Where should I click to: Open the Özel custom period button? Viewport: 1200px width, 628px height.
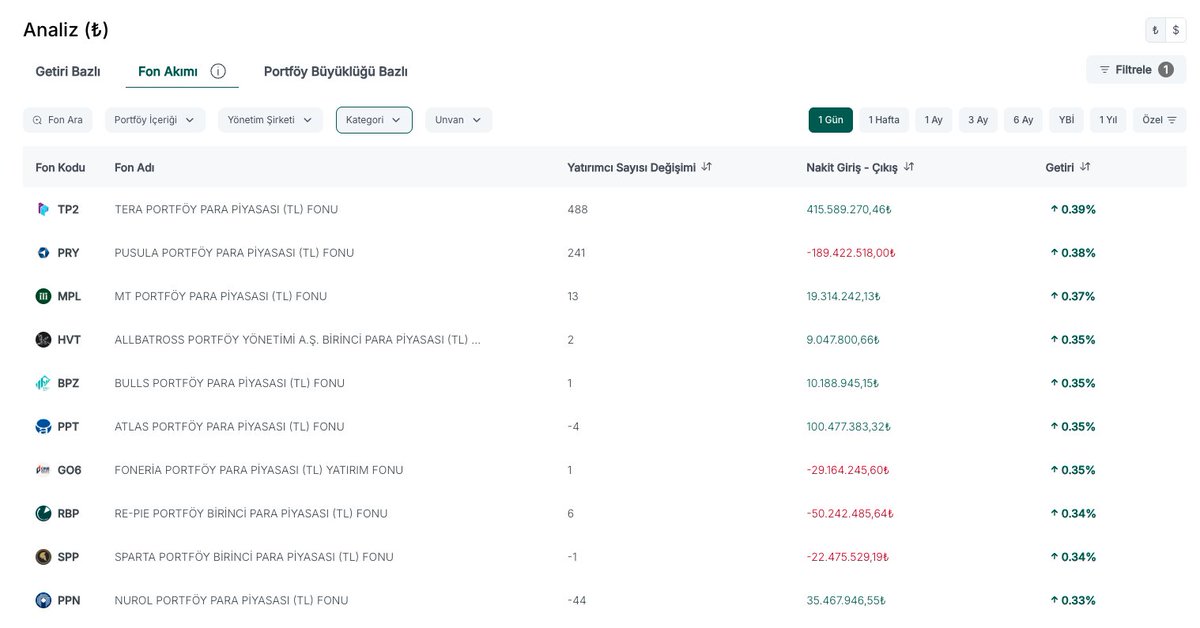pos(1159,120)
